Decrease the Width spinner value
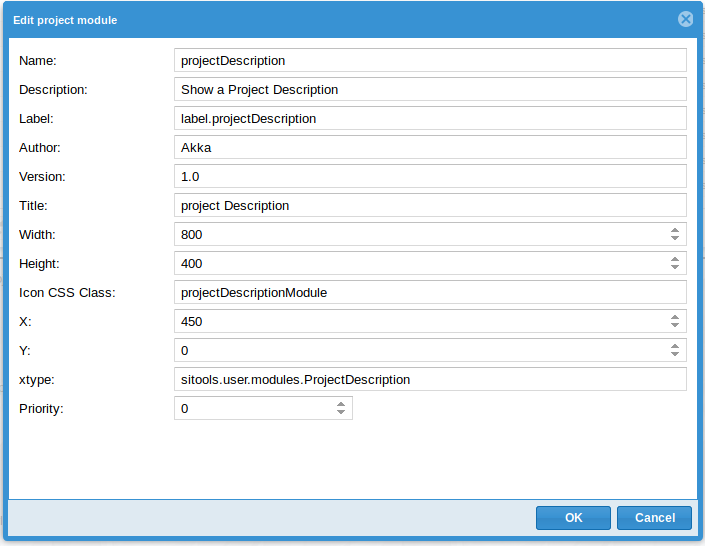Viewport: 705px width, 546px height. 674,237
